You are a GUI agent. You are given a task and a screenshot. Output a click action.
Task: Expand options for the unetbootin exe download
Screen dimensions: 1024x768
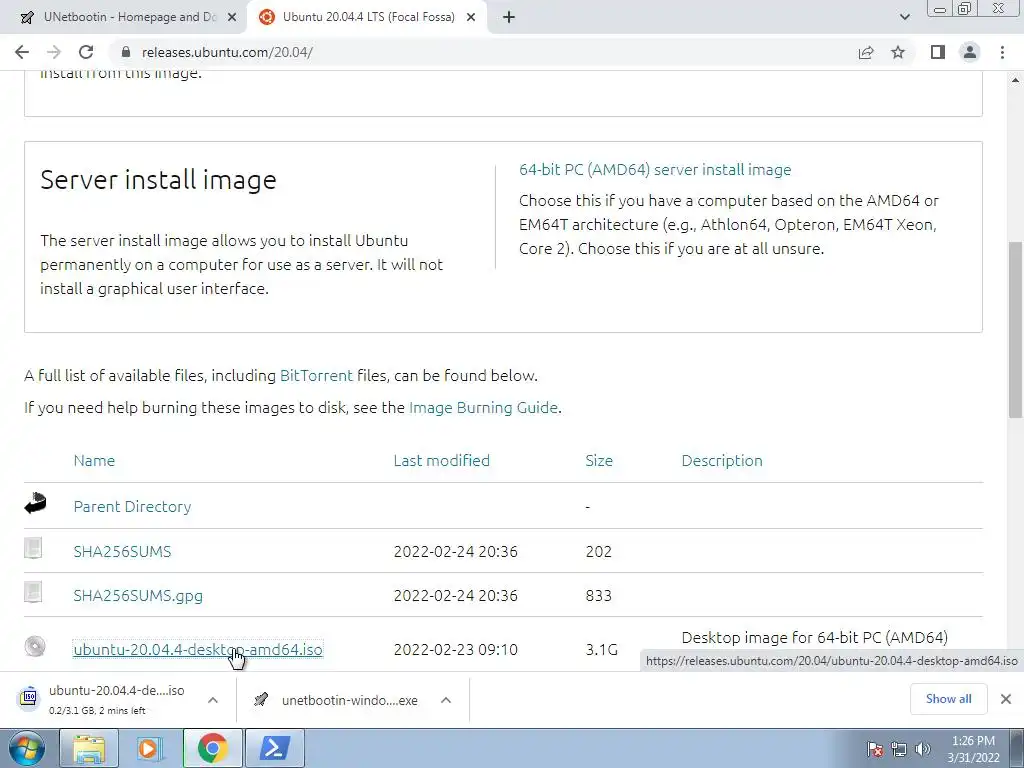point(446,700)
